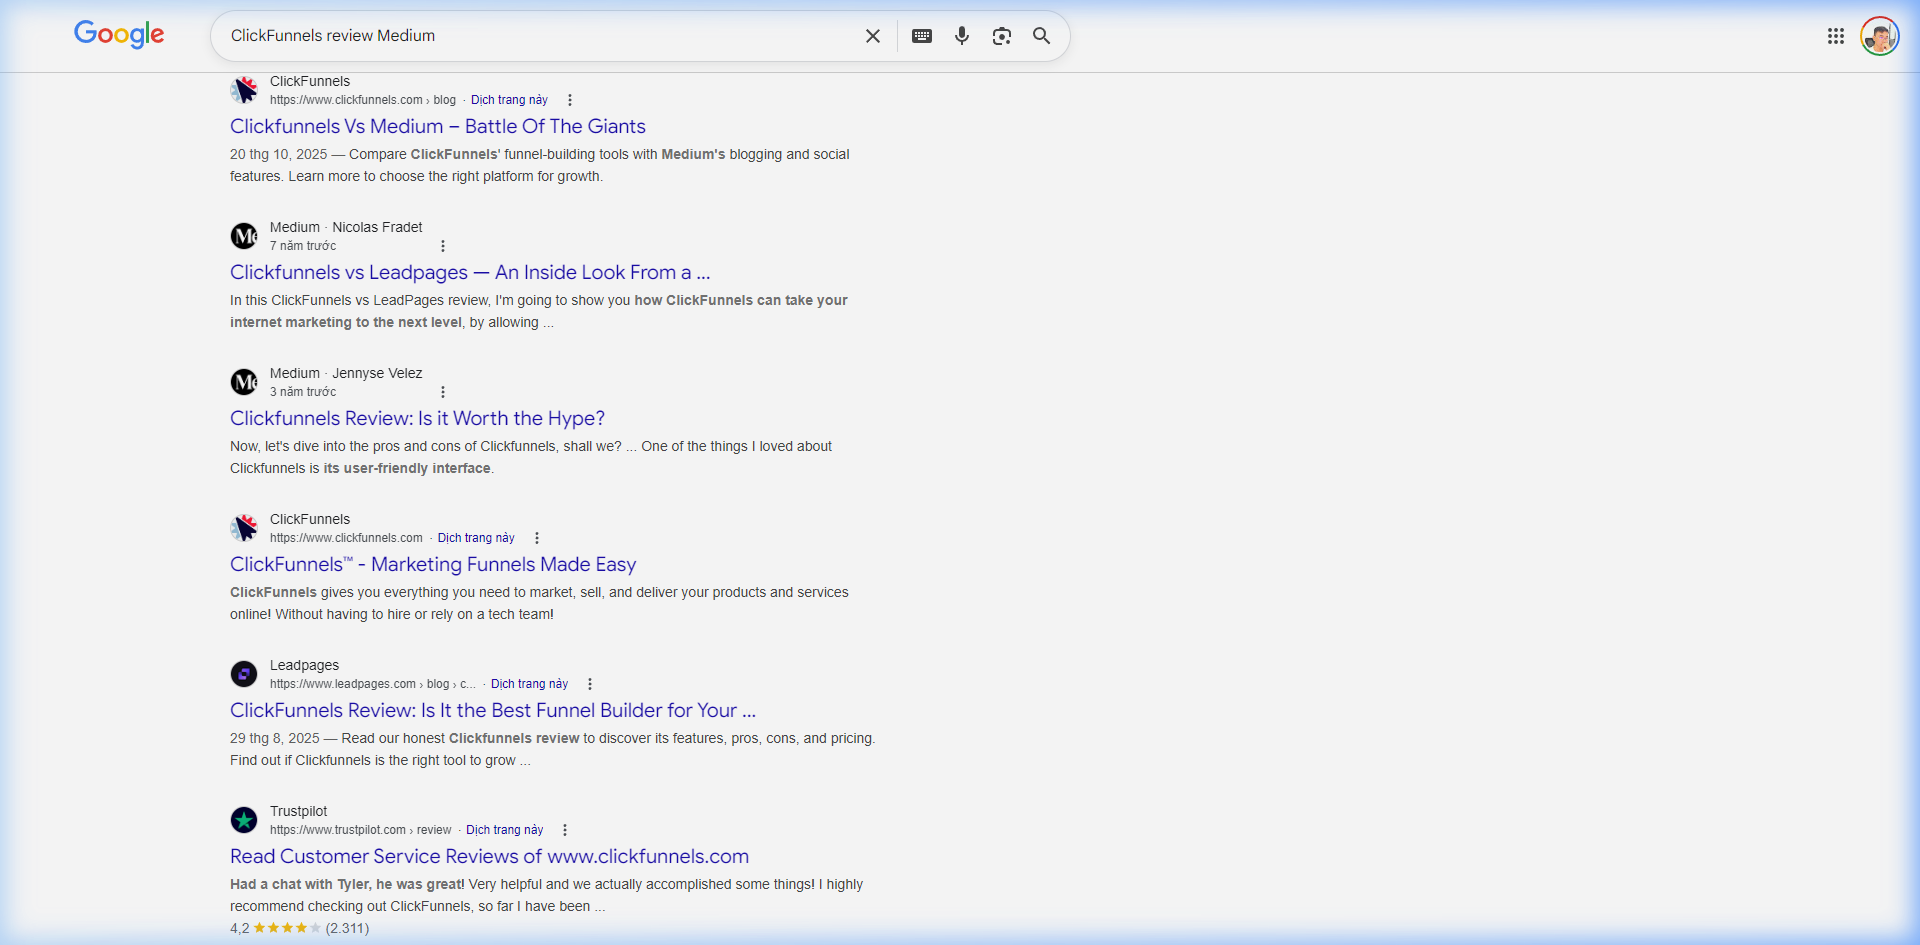Image resolution: width=1920 pixels, height=945 pixels.
Task: Open 'Dịch trang này' on the Trustpilot result
Action: point(504,830)
